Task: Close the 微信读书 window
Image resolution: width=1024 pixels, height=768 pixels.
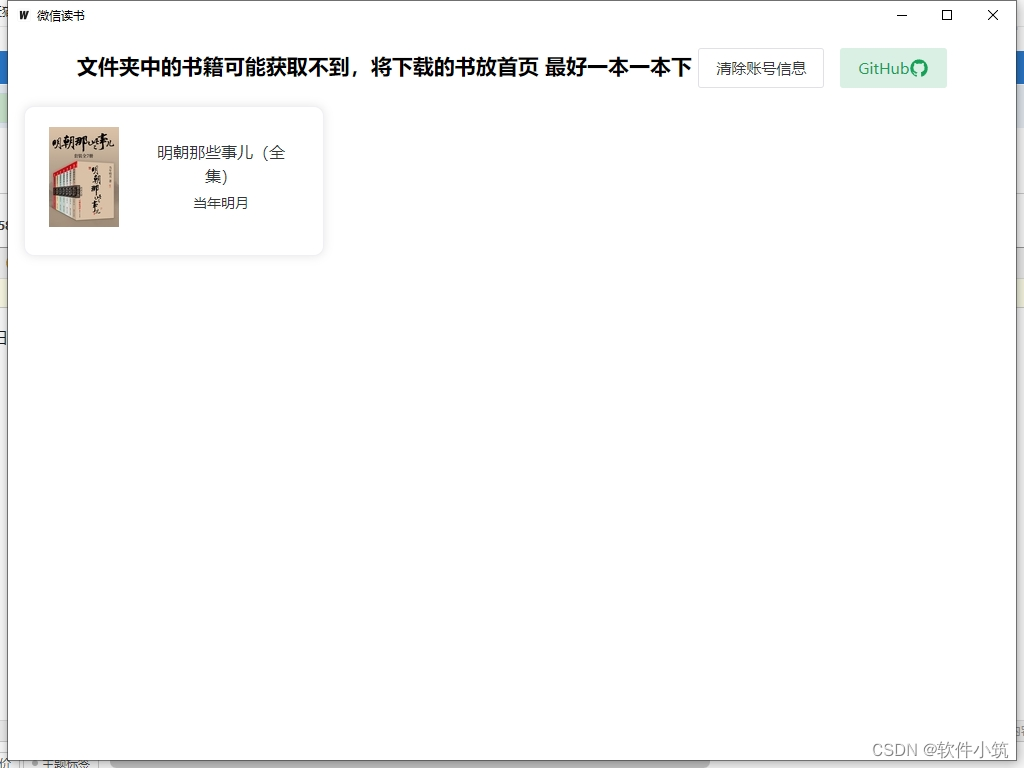Action: pyautogui.click(x=993, y=15)
